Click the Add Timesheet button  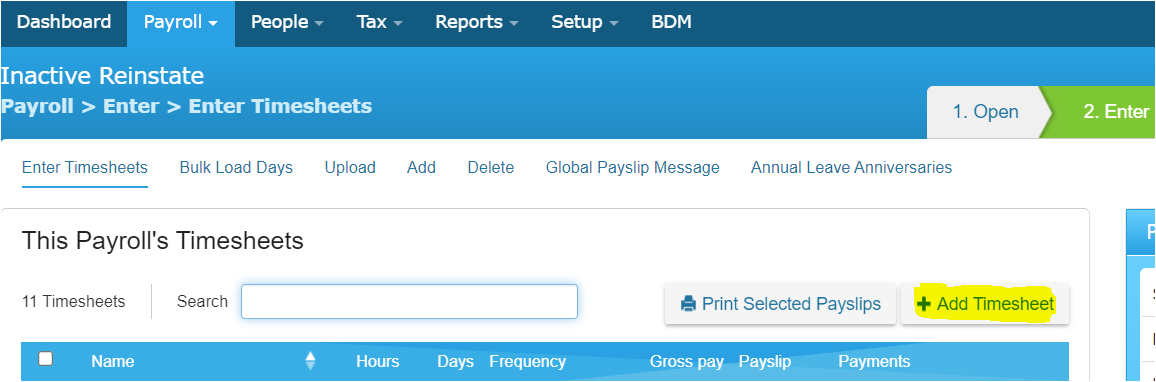pos(985,304)
